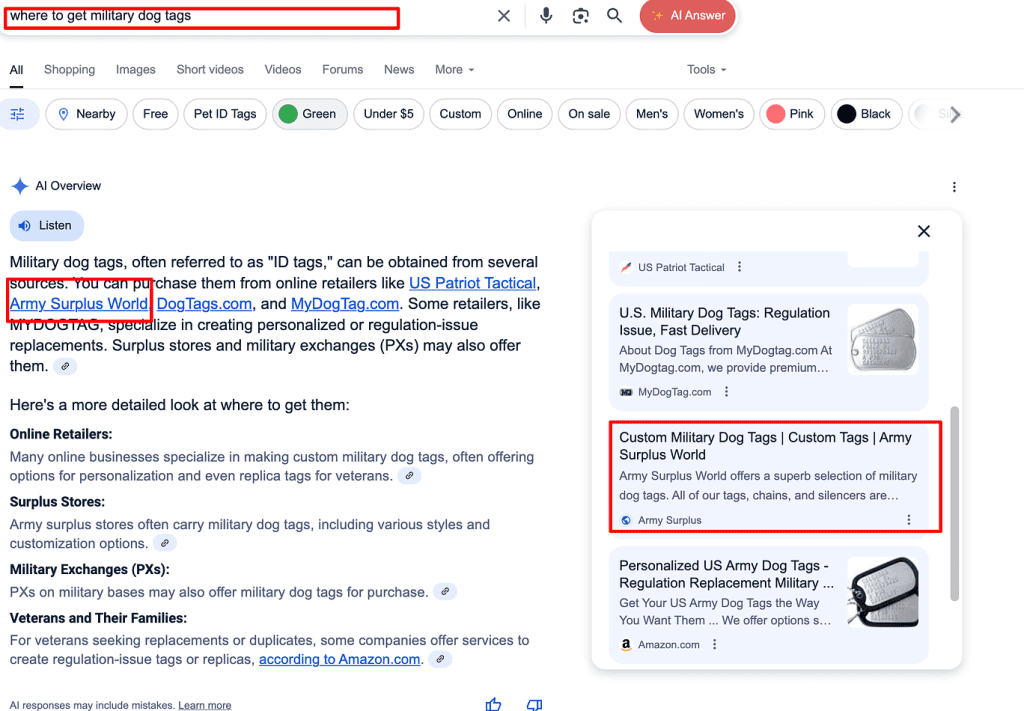Toggle the Custom filter chip
Image resolution: width=1024 pixels, height=711 pixels.
pos(460,114)
